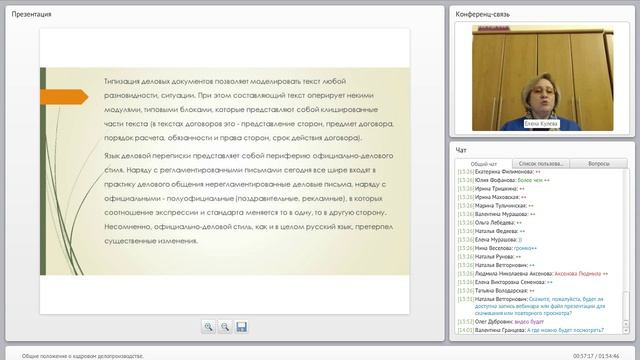The height and width of the screenshot is (360, 640).
Task: Open the Вопросы tab
Action: 599,164
